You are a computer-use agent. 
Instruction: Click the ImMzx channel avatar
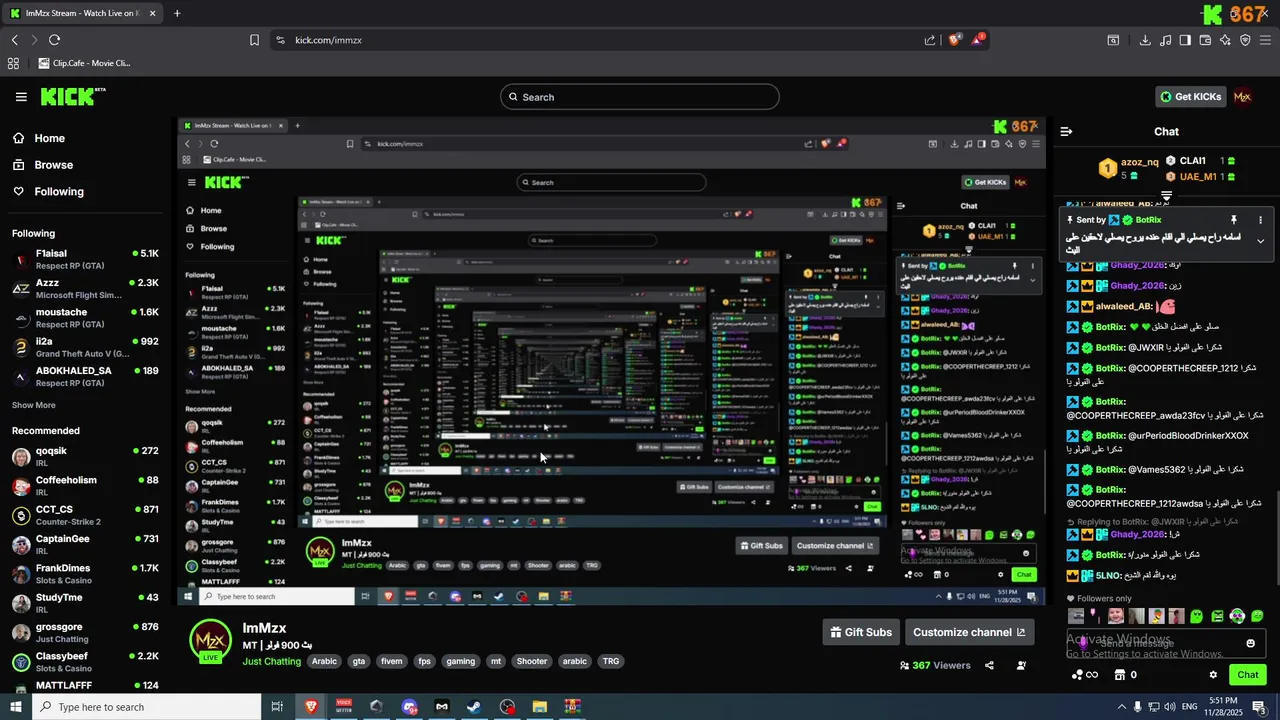(x=210, y=638)
